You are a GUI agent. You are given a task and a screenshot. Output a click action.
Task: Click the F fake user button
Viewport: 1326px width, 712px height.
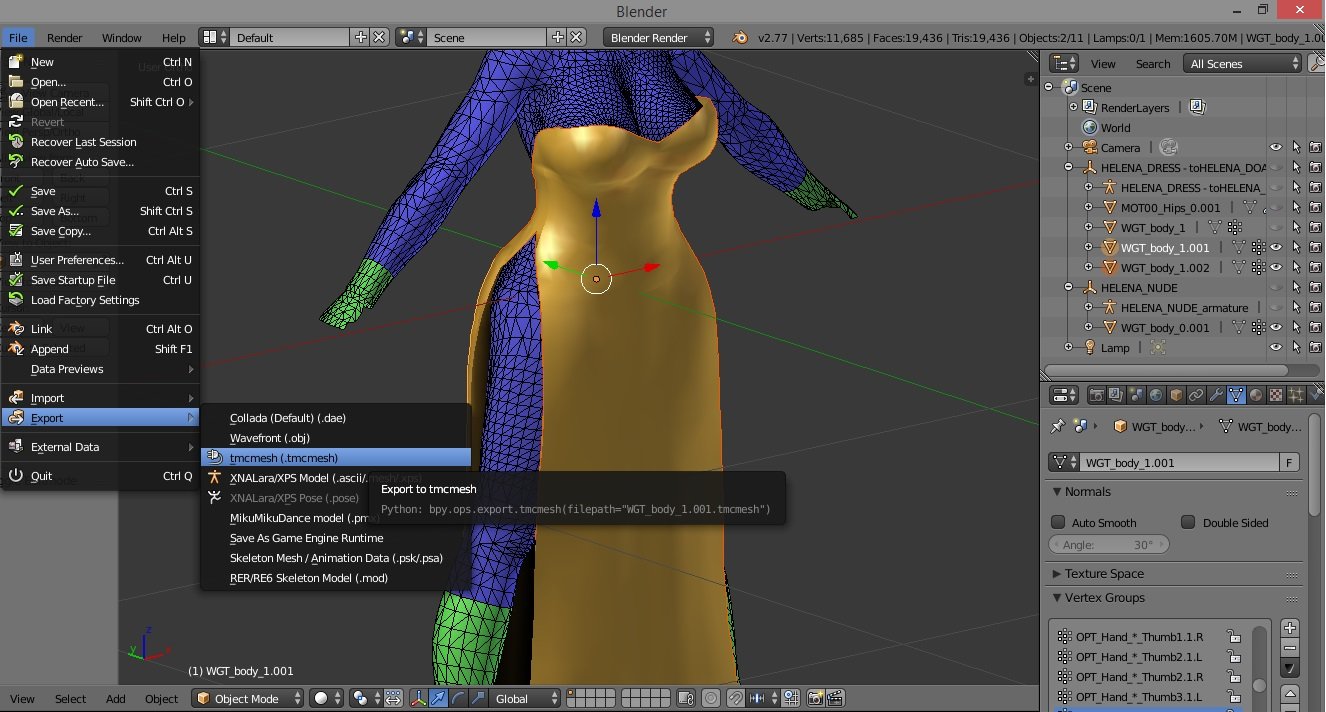point(1290,463)
